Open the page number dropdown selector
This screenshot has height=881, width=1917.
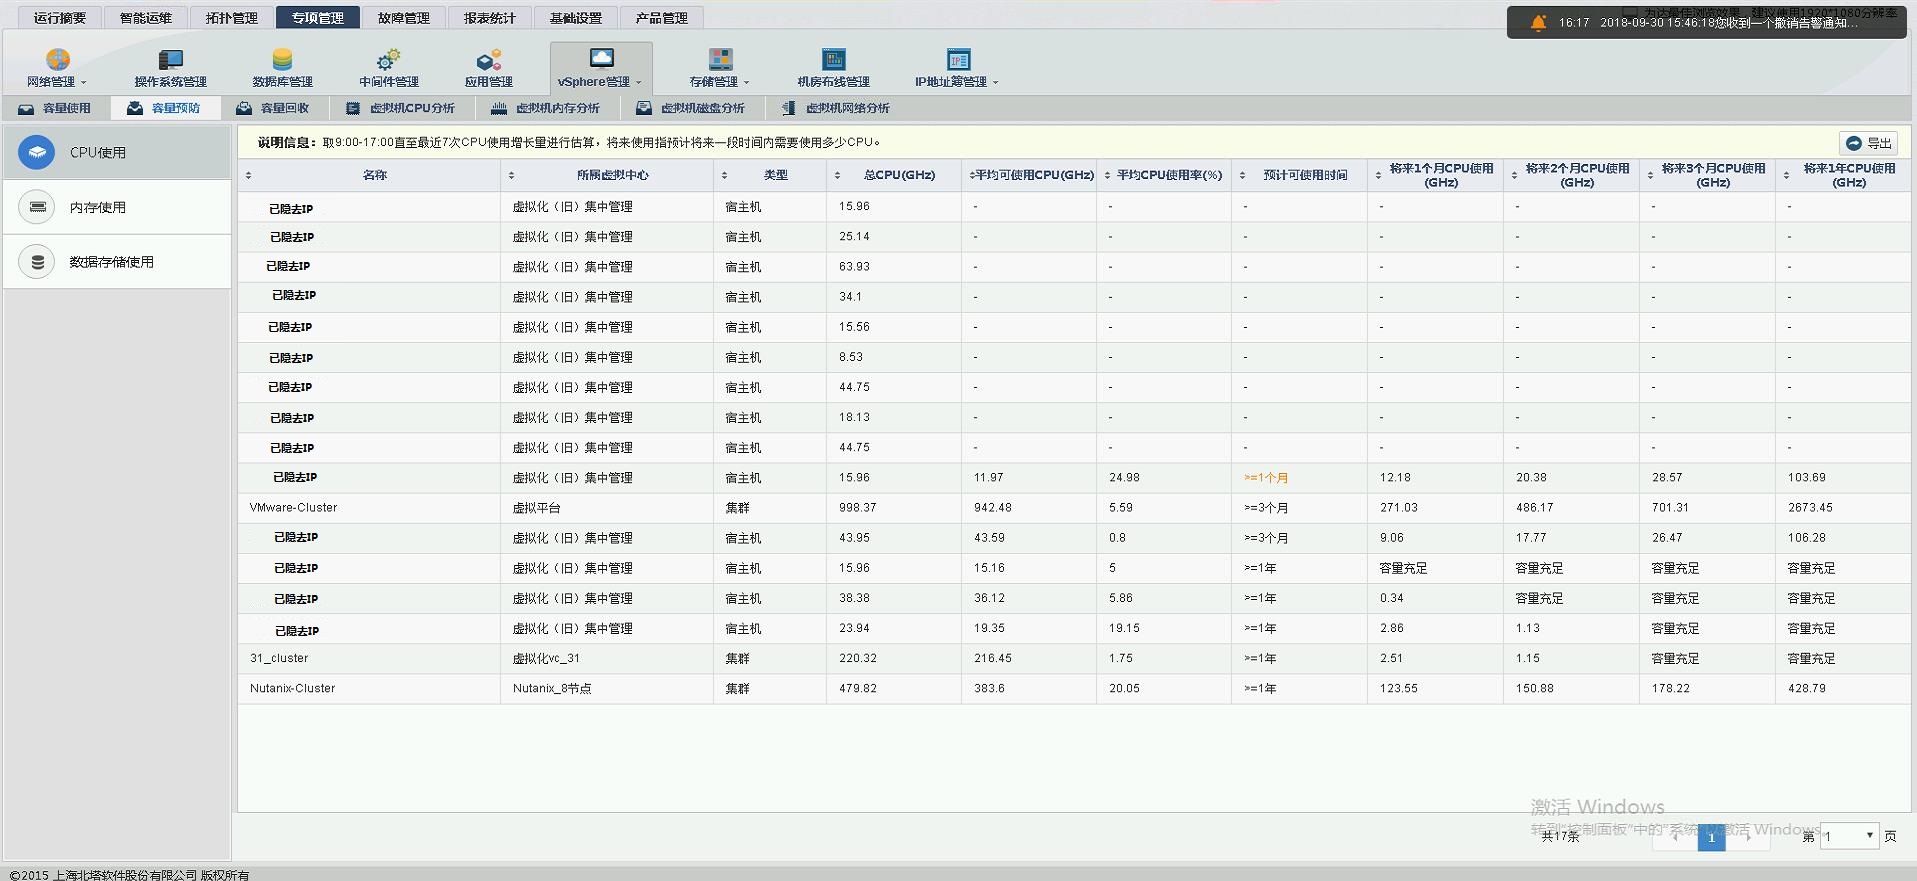click(x=1849, y=836)
